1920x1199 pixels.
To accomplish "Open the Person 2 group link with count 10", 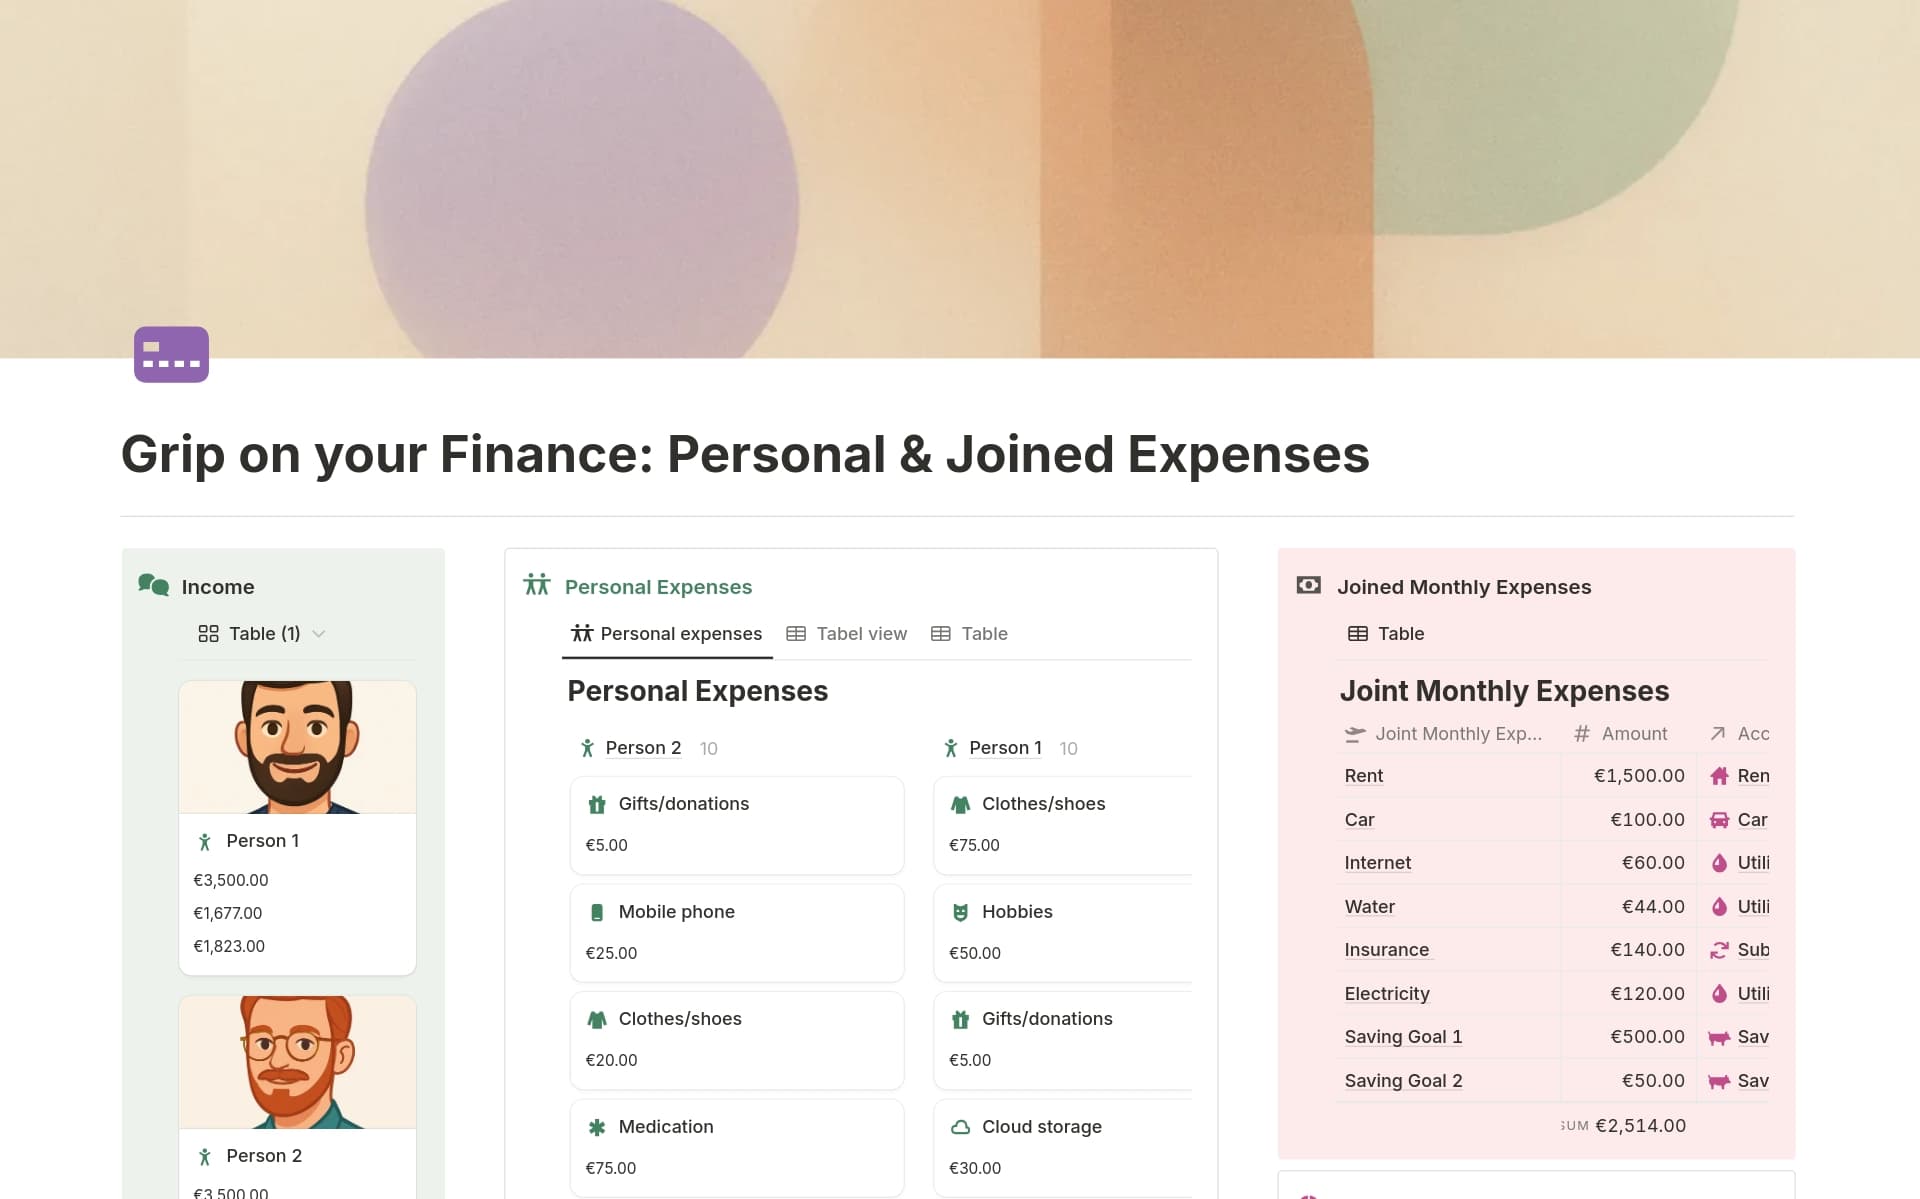I will coord(643,748).
